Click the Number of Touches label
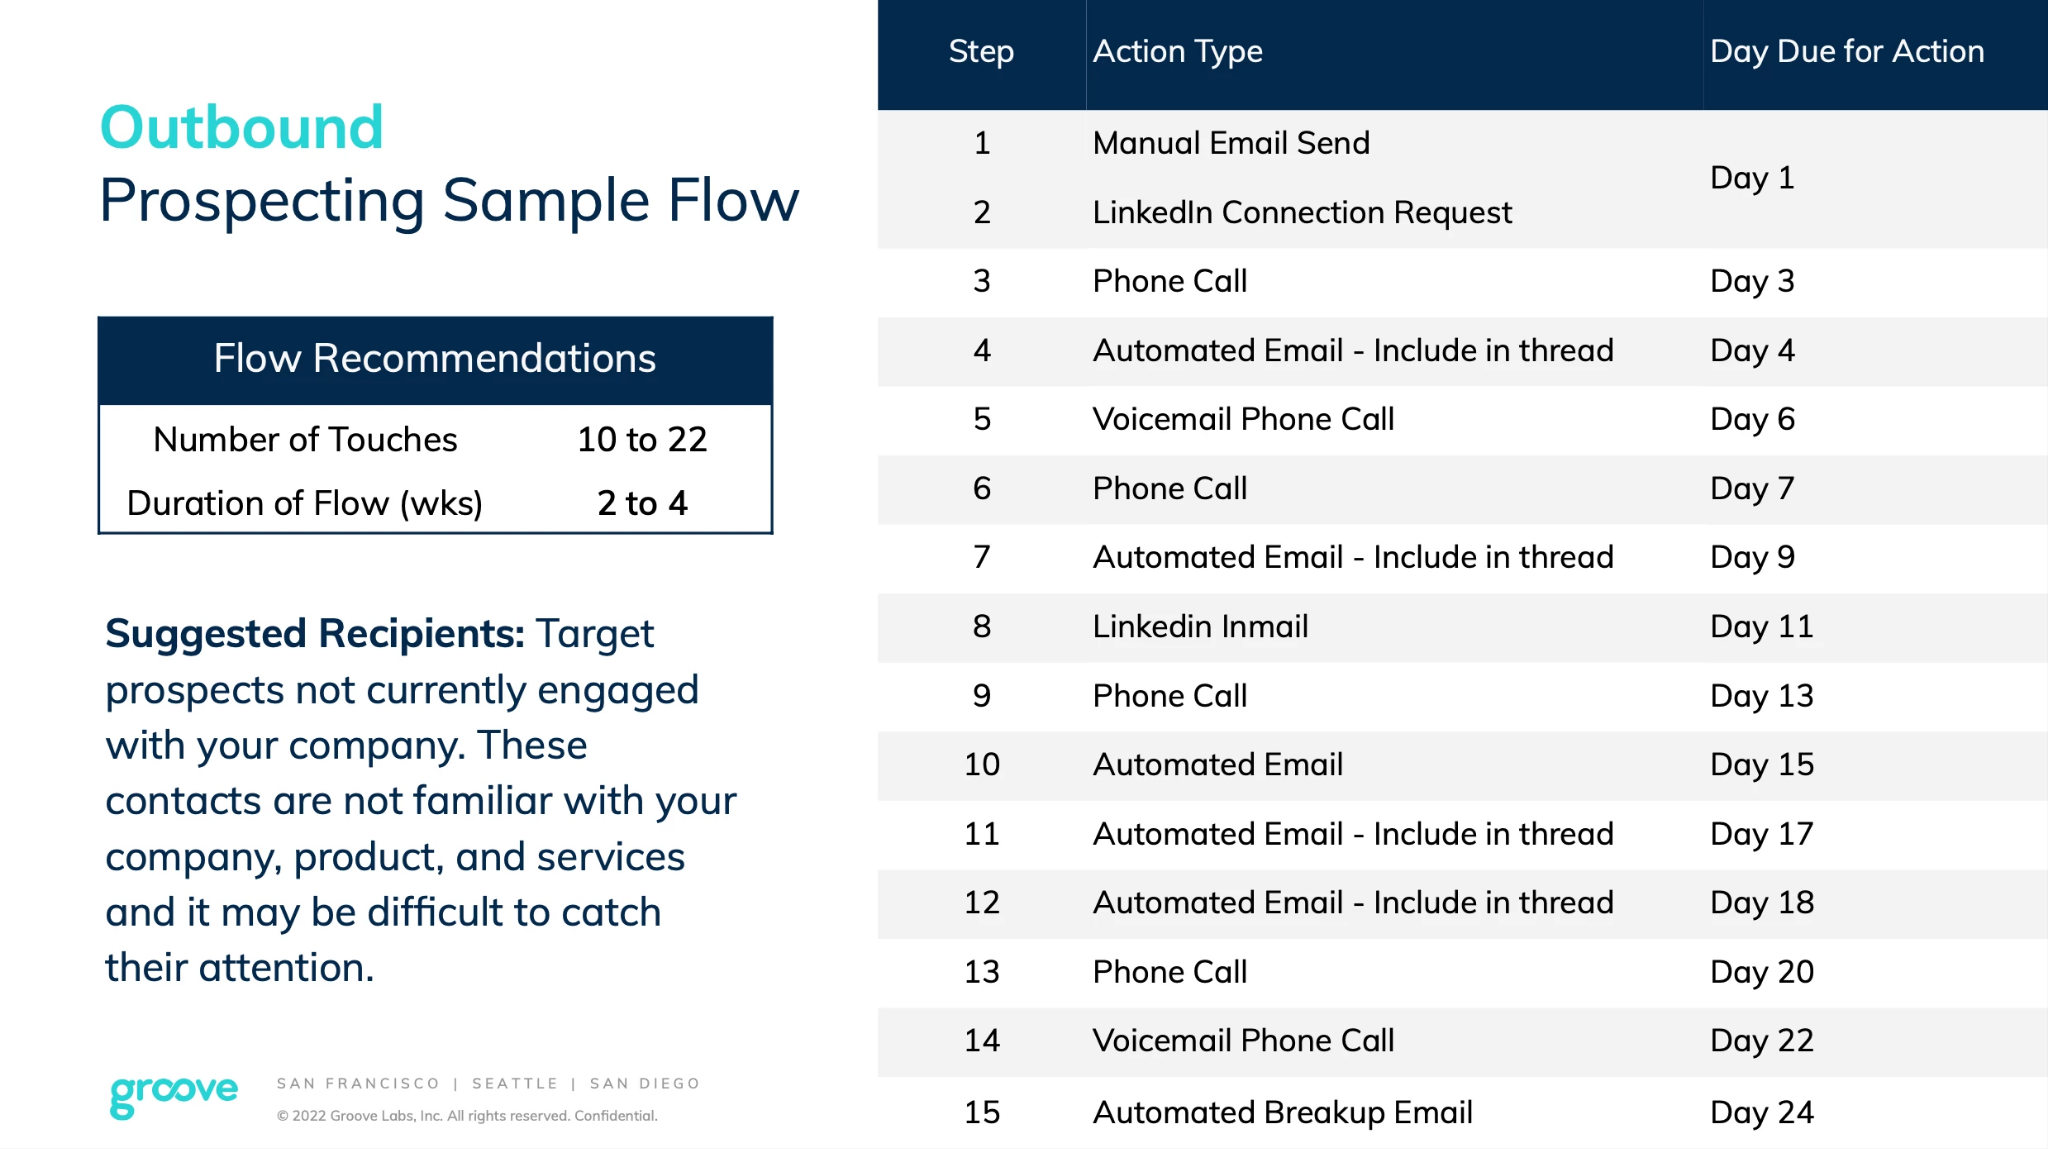The height and width of the screenshot is (1149, 2048). (305, 439)
